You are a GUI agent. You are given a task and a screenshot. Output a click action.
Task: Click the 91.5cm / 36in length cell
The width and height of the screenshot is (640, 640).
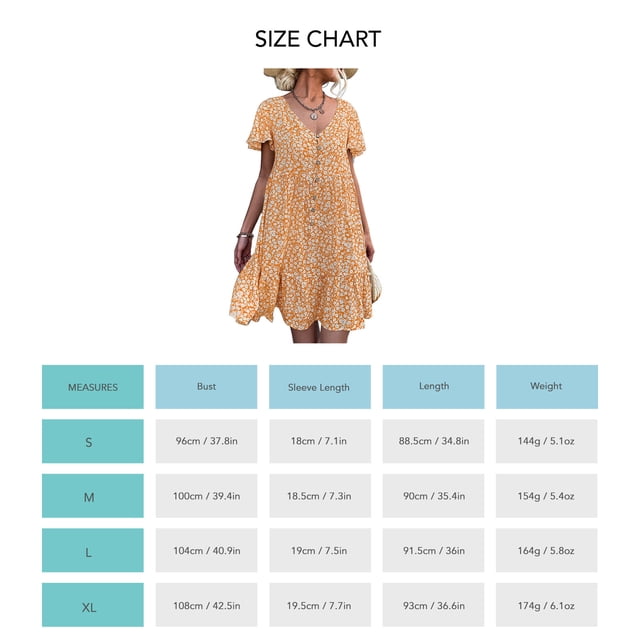tap(433, 550)
